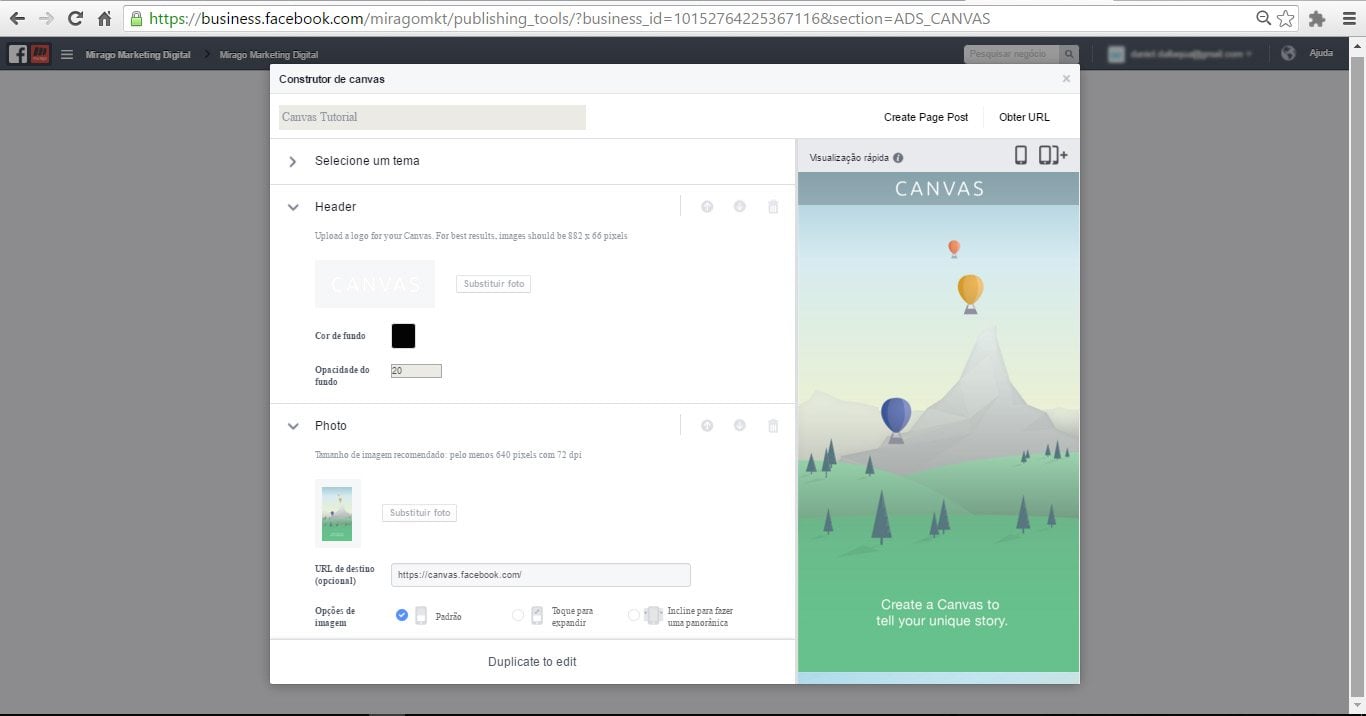Click the Facebook logo icon
The height and width of the screenshot is (716, 1366).
coord(18,54)
